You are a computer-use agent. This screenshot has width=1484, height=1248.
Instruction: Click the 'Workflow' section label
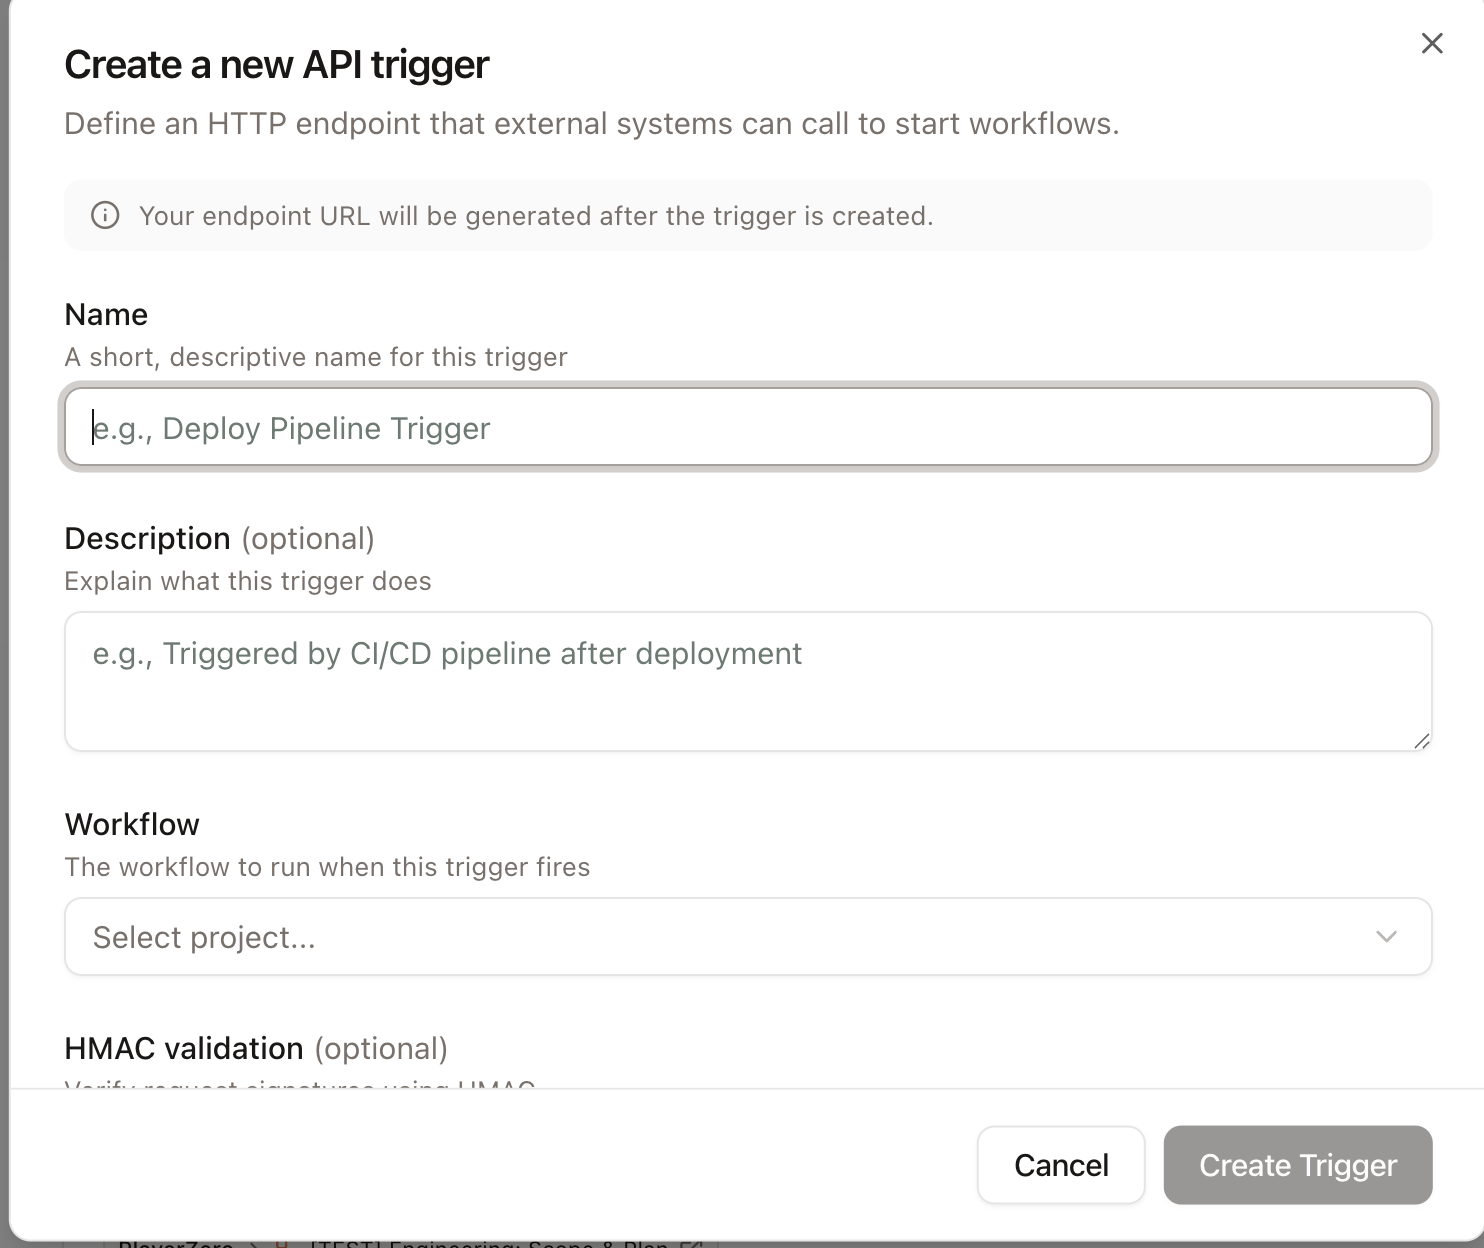point(132,824)
